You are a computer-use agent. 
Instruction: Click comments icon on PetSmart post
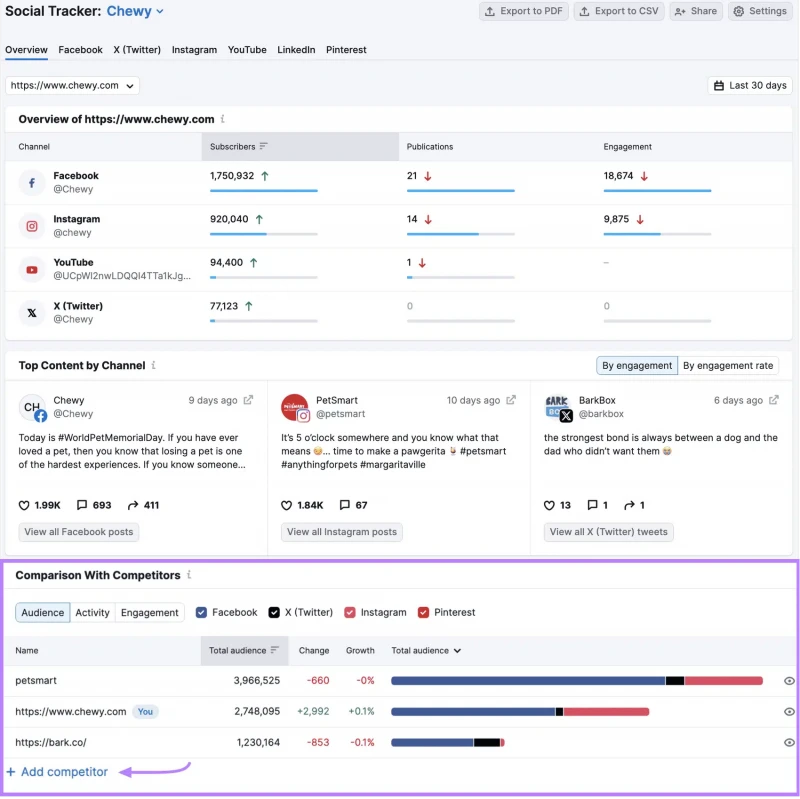point(345,505)
